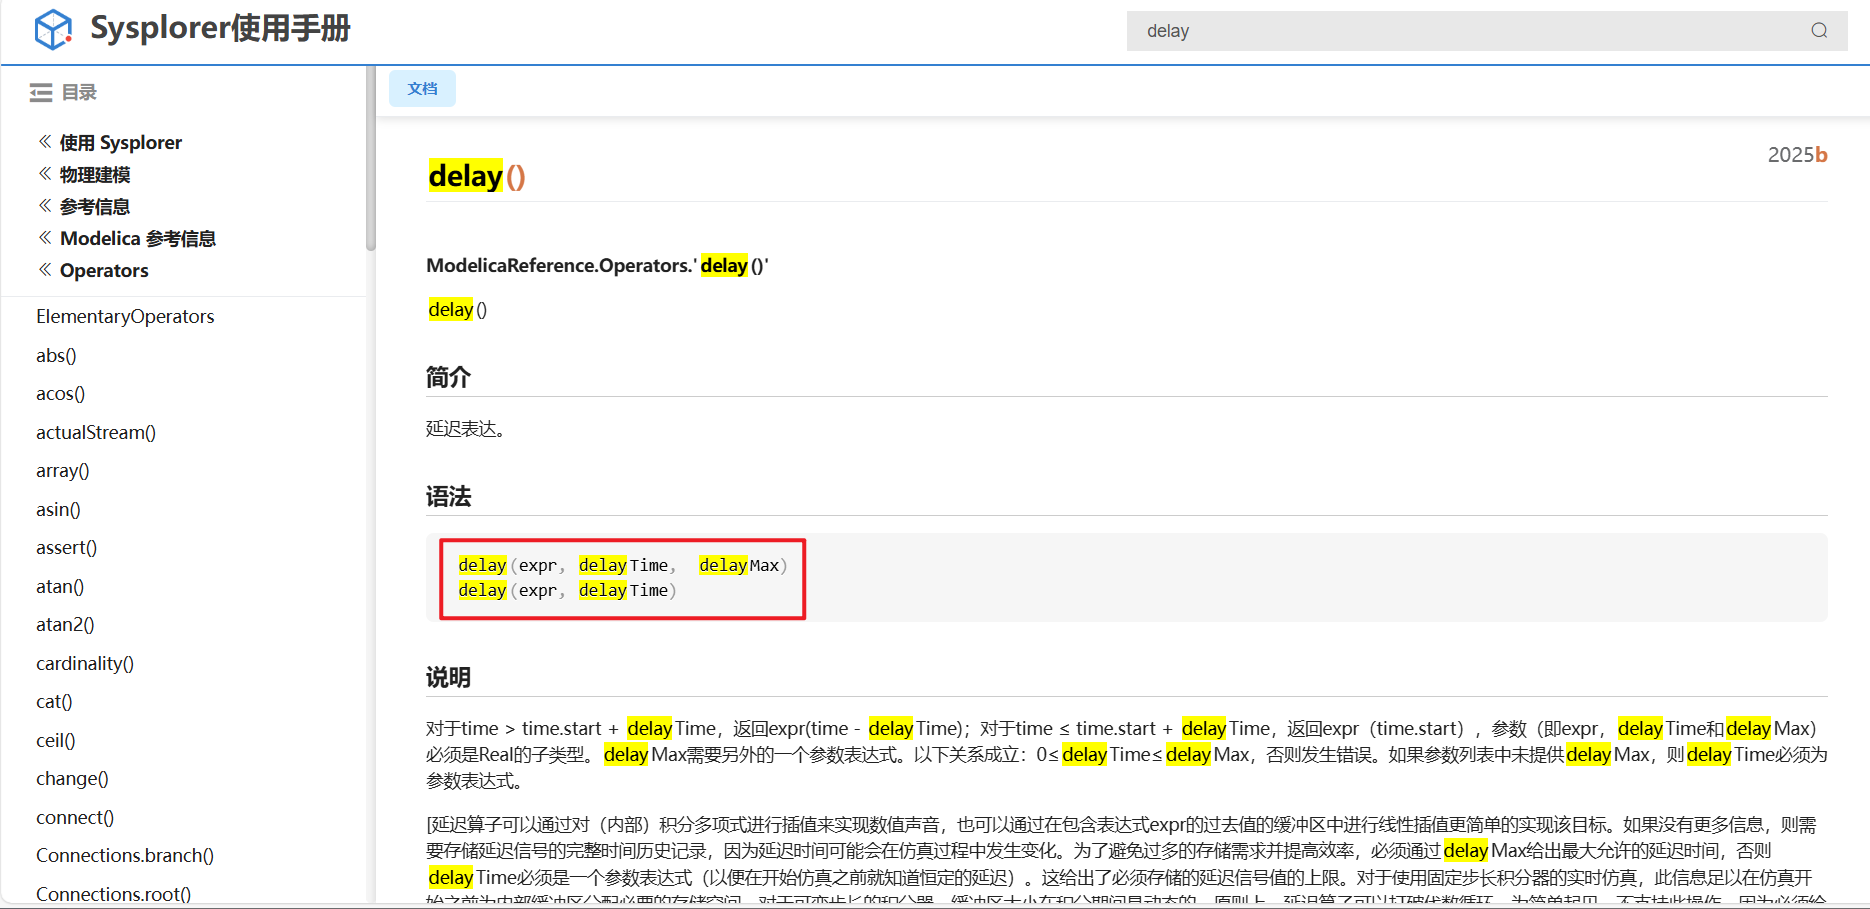Click the delay(expr, delayTime, delayMax) code line
1870x909 pixels.
pyautogui.click(x=623, y=565)
